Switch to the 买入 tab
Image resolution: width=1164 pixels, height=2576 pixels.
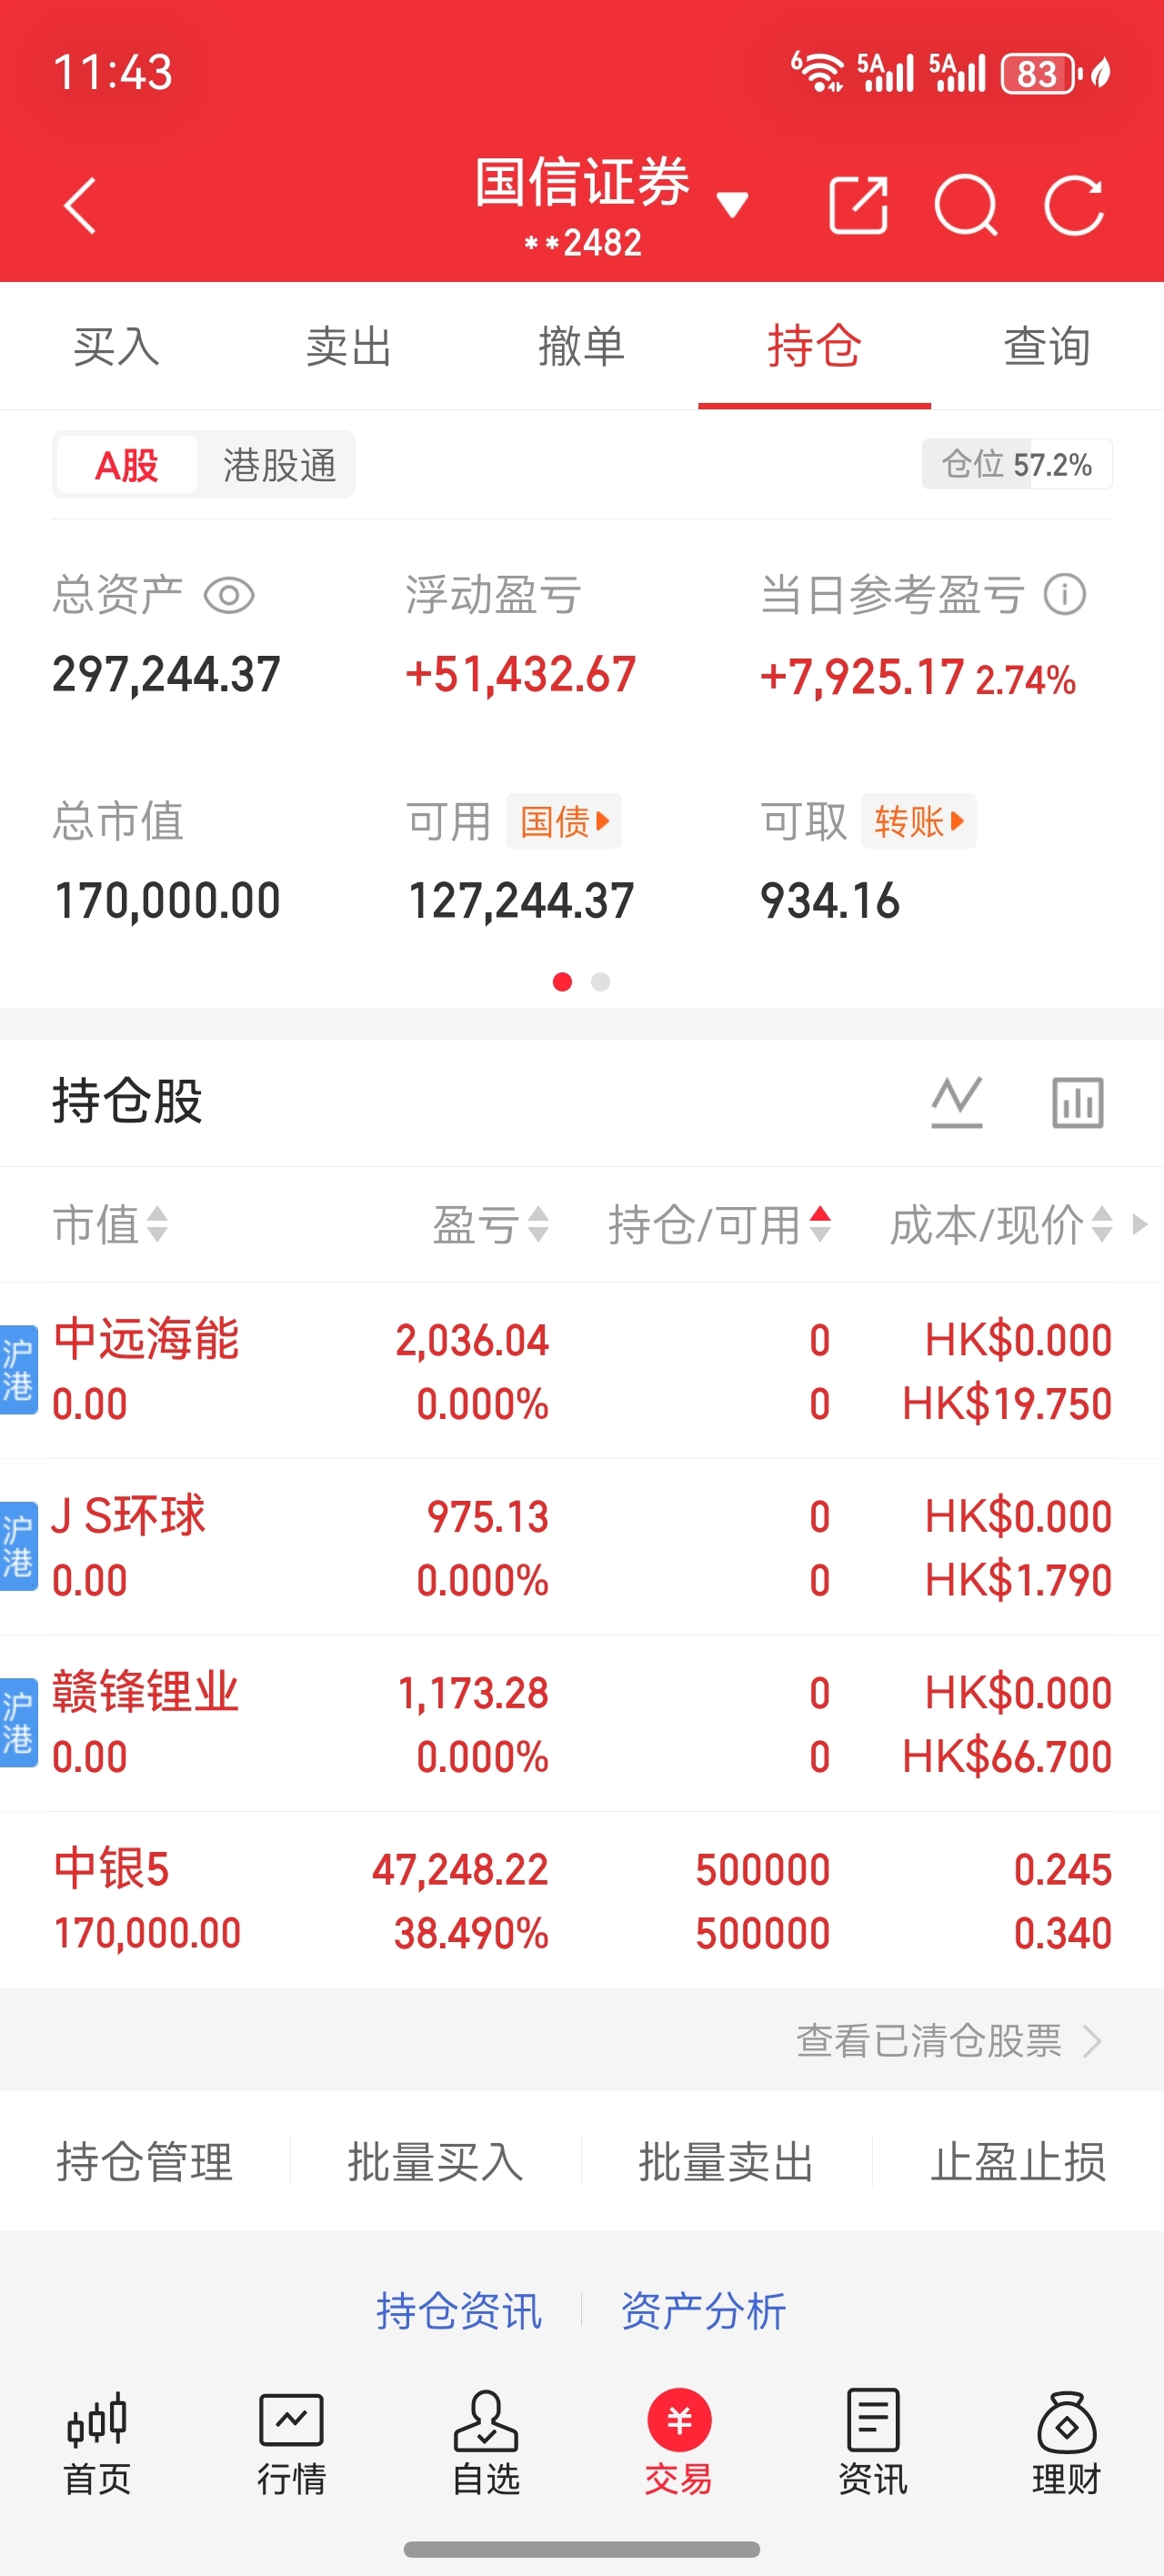pos(116,346)
